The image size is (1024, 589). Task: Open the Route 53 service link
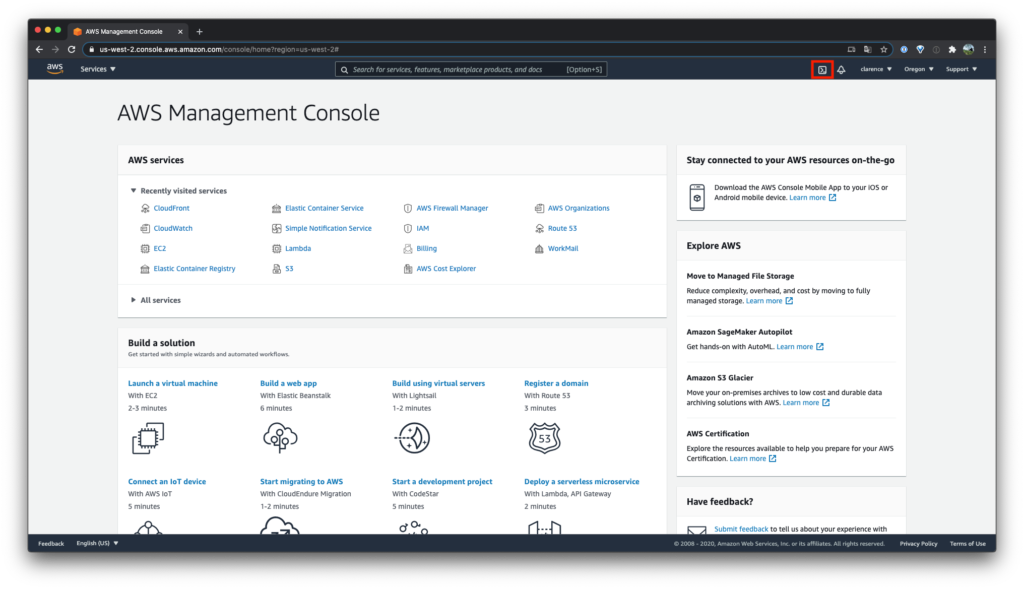click(x=562, y=228)
